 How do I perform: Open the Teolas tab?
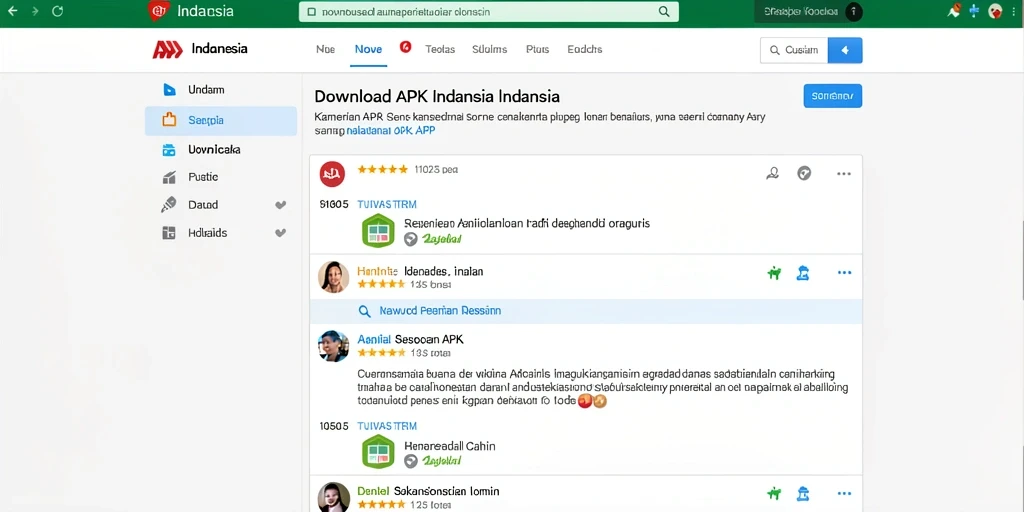pos(440,49)
